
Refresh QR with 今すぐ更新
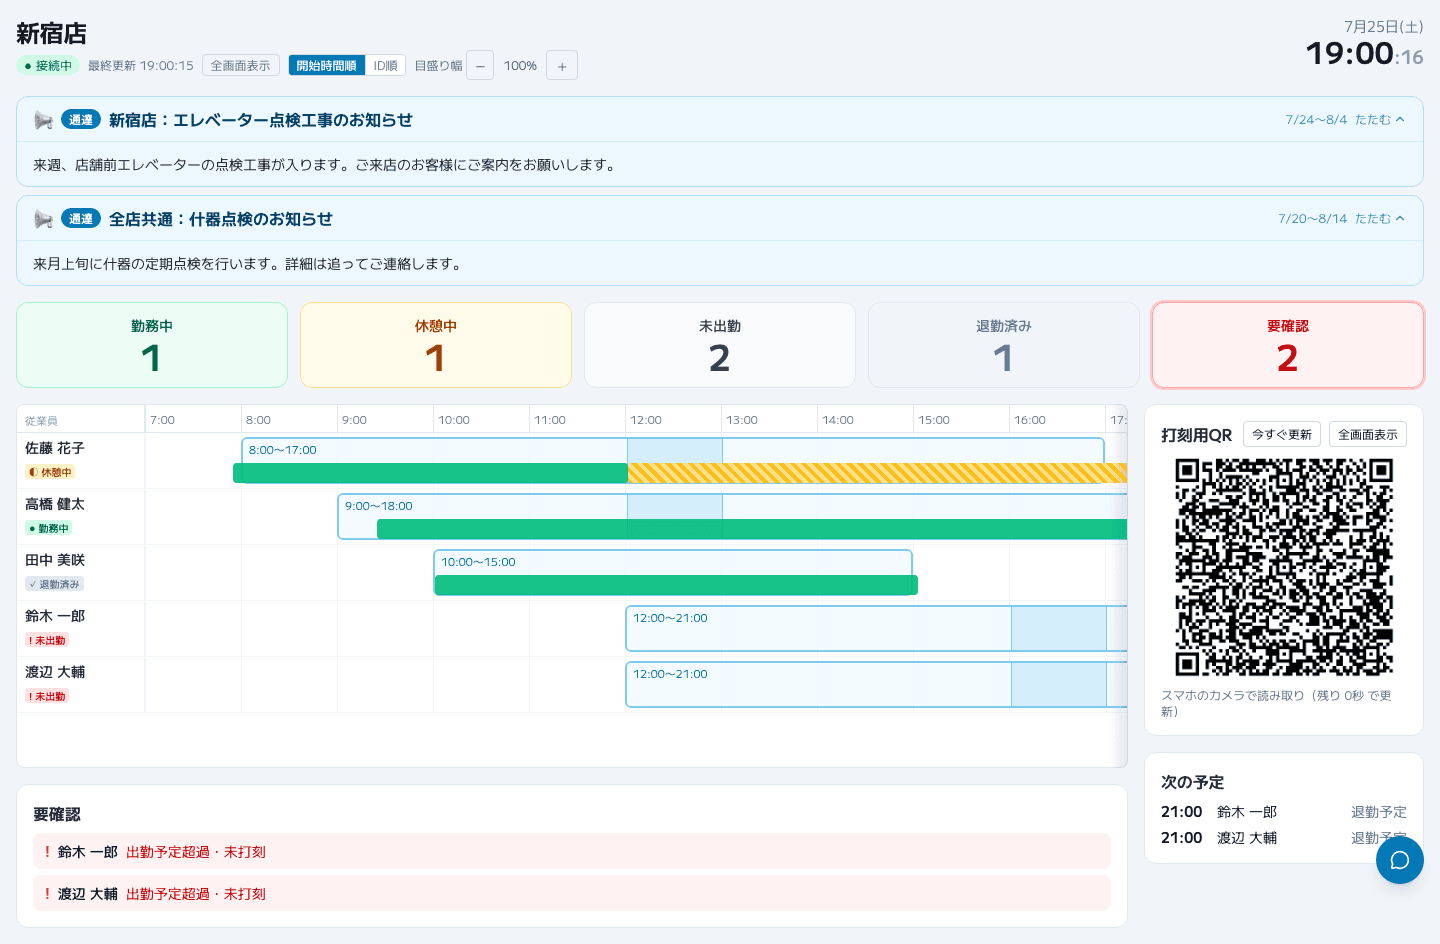coord(1282,435)
